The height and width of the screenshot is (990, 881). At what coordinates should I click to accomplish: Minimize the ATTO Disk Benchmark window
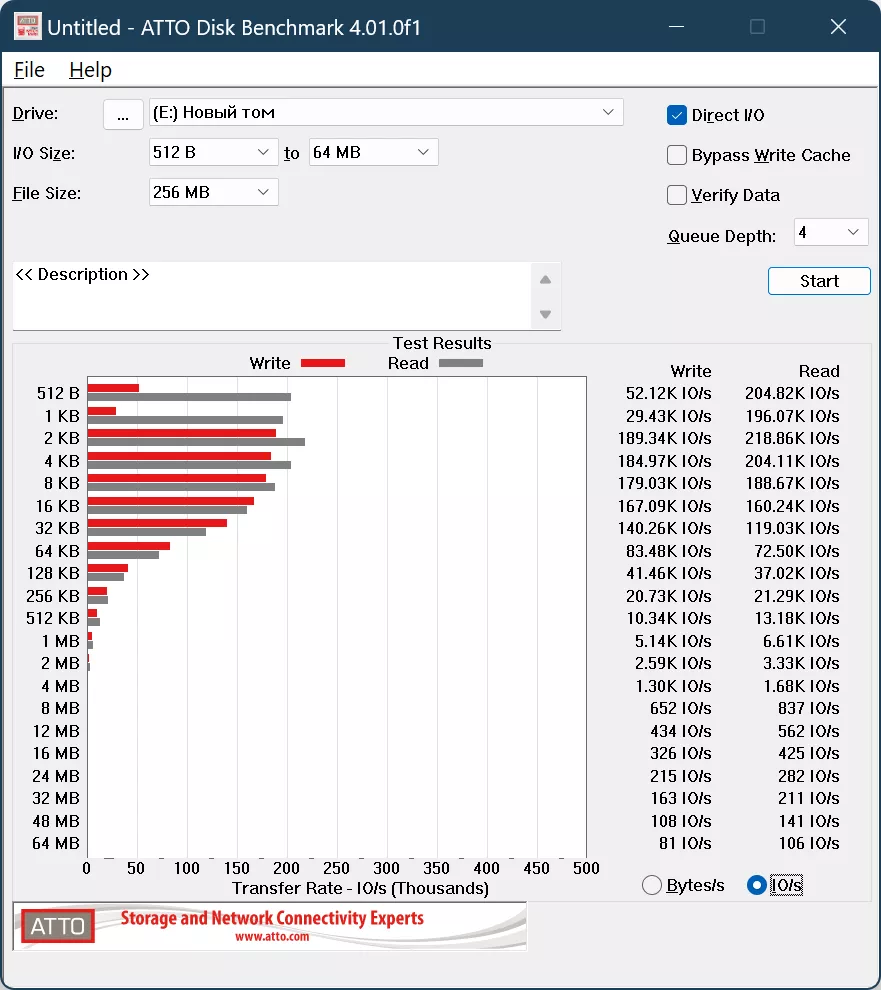tap(676, 27)
